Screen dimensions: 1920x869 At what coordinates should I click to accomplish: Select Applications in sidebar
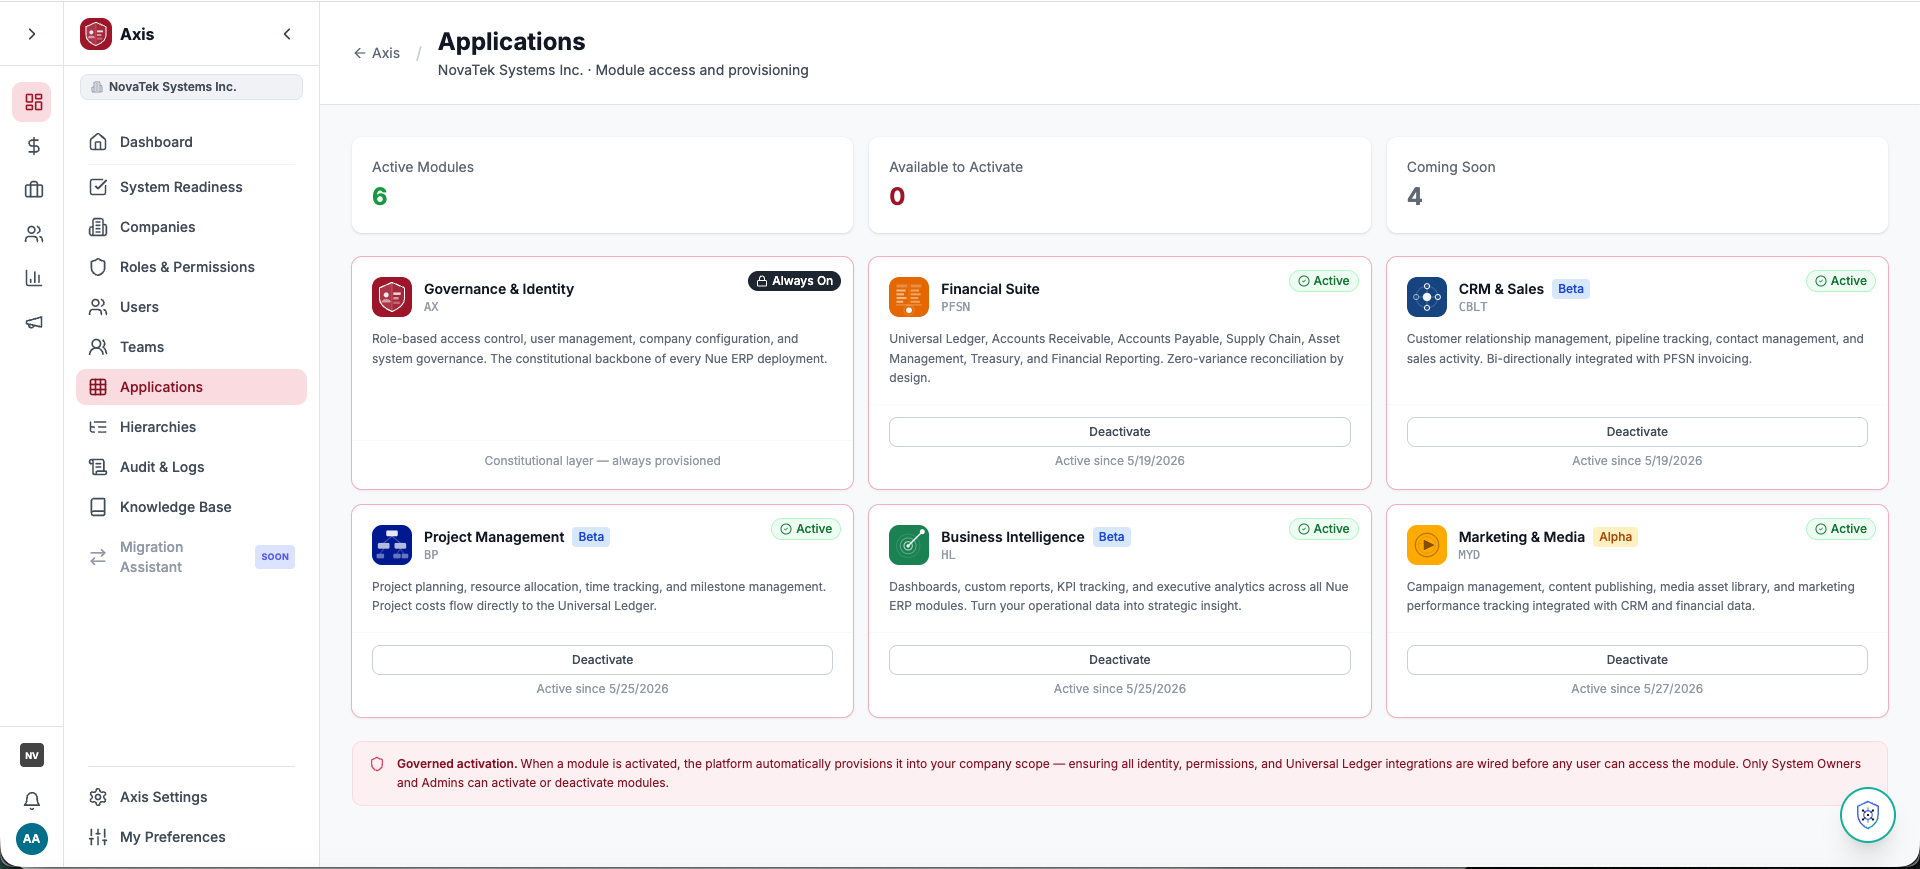tap(191, 387)
